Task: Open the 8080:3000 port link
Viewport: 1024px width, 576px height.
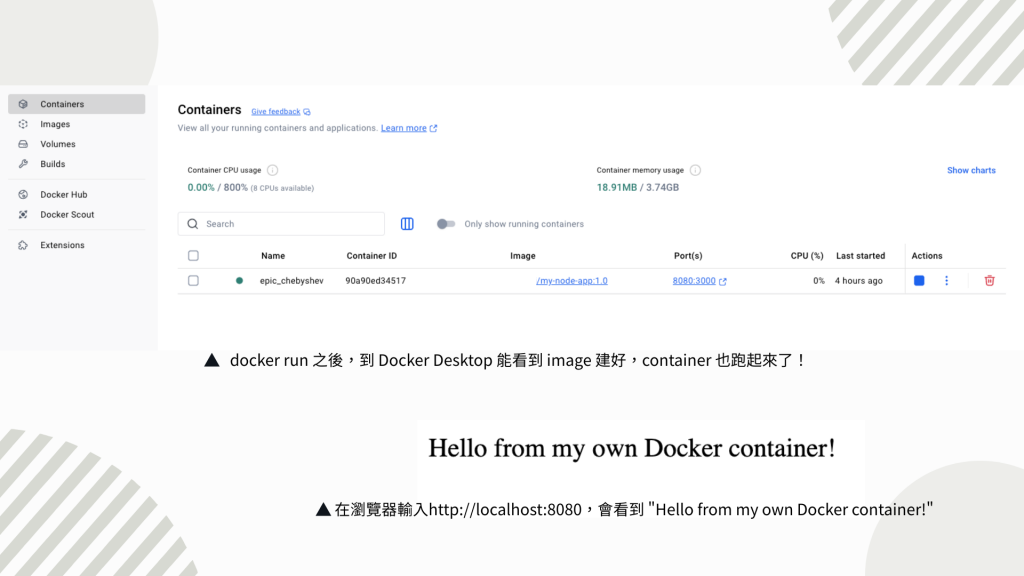Action: pyautogui.click(x=694, y=281)
